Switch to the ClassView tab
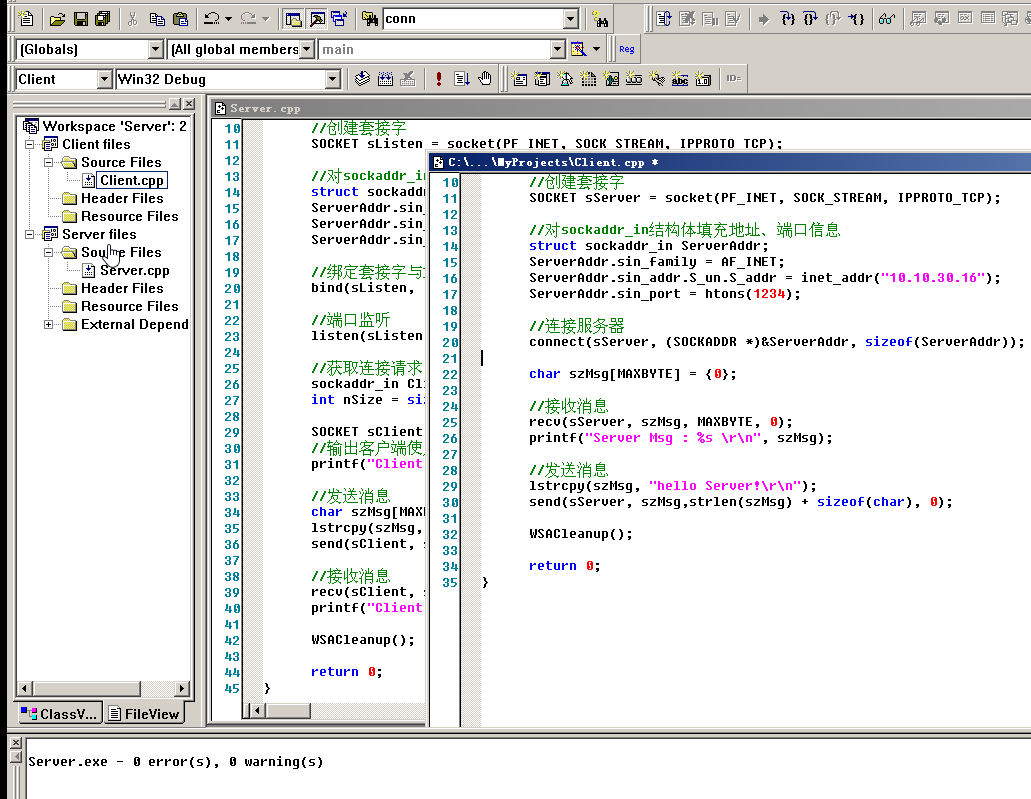 coord(59,714)
